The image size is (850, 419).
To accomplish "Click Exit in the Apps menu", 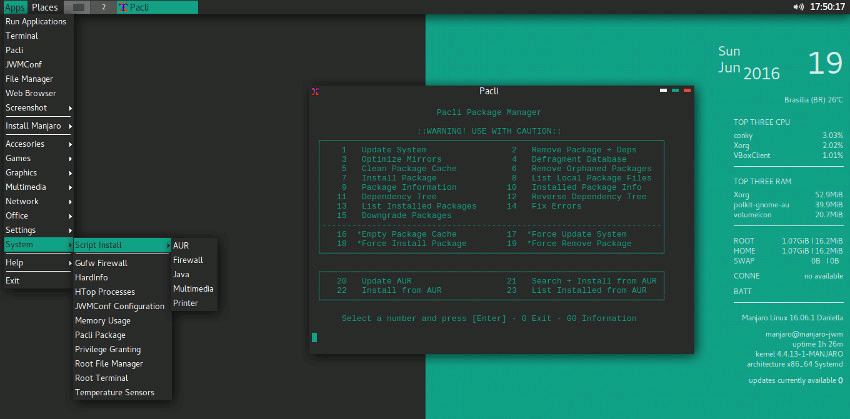I will click(12, 280).
